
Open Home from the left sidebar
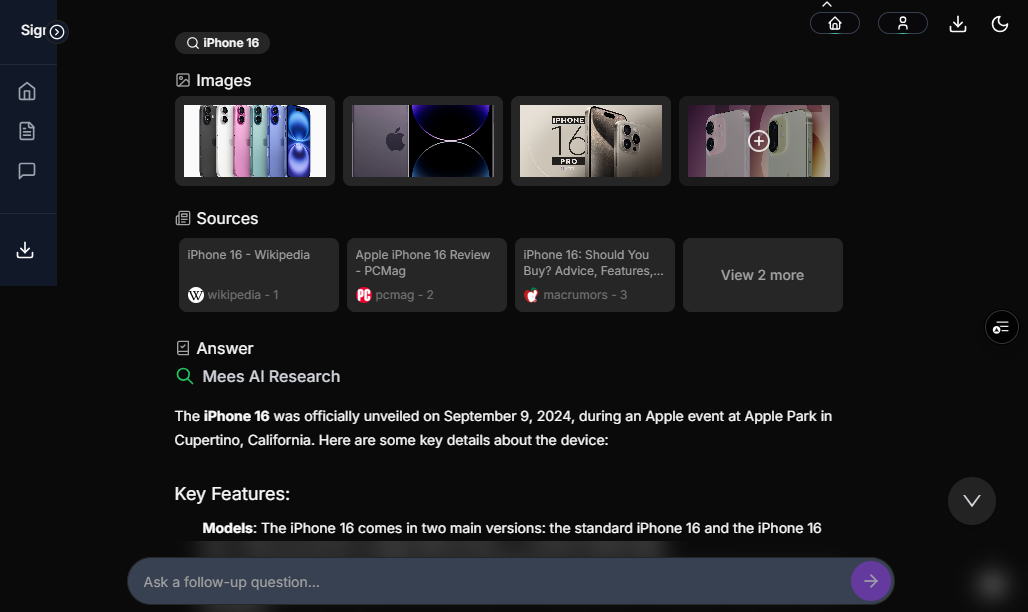click(27, 91)
